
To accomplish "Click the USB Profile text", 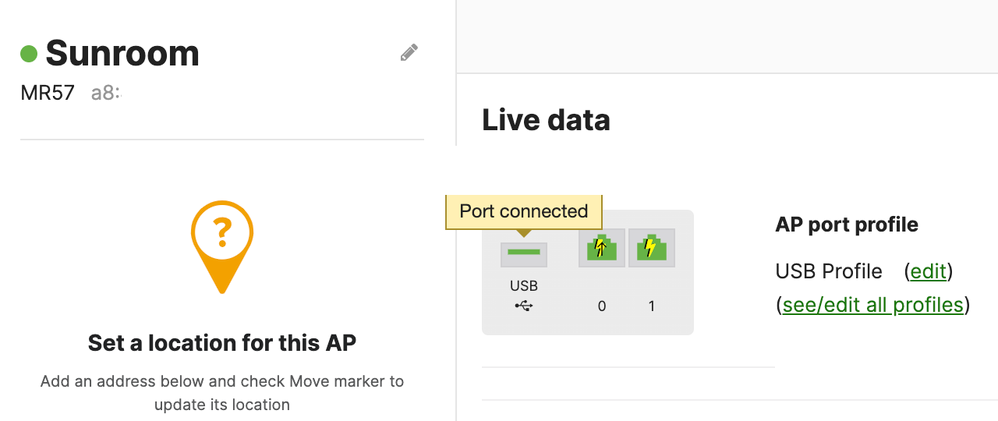I will click(829, 272).
